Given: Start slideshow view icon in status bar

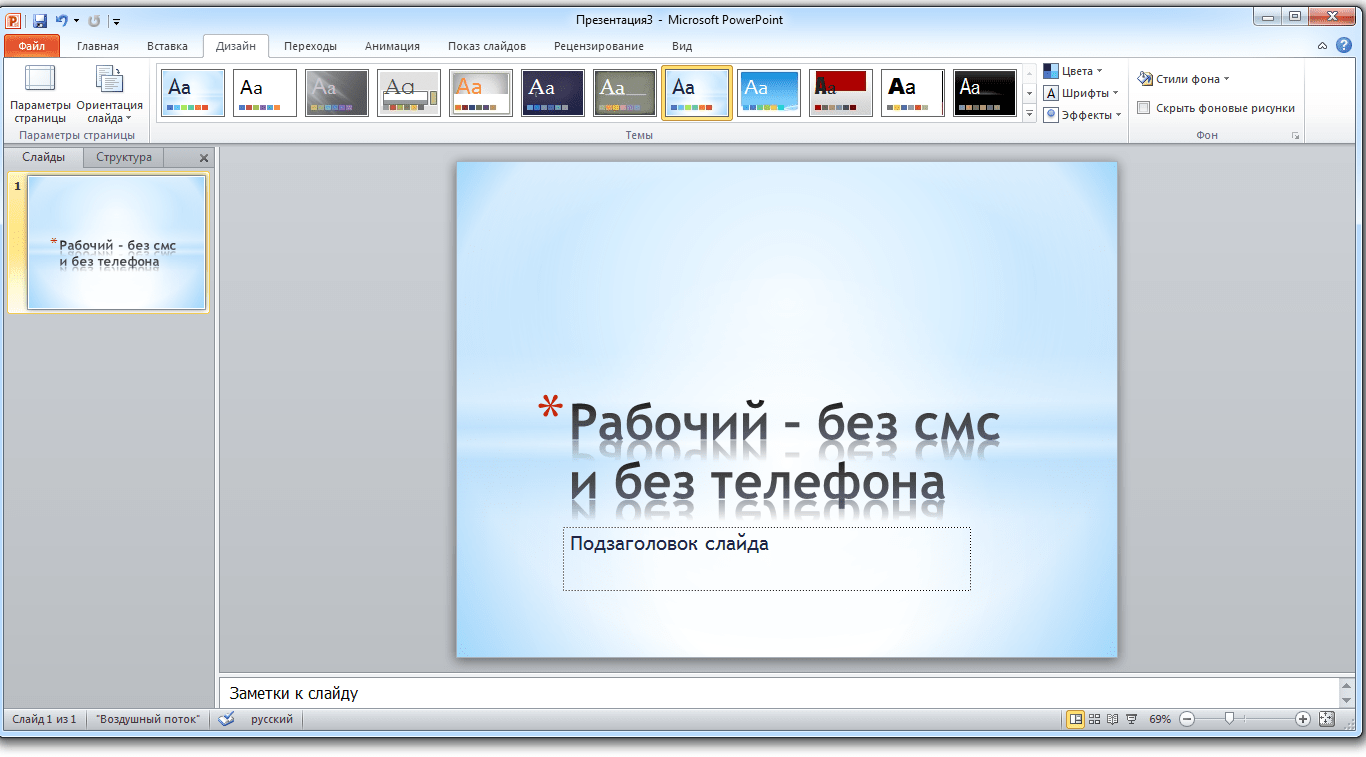Looking at the screenshot, I should [x=1132, y=719].
